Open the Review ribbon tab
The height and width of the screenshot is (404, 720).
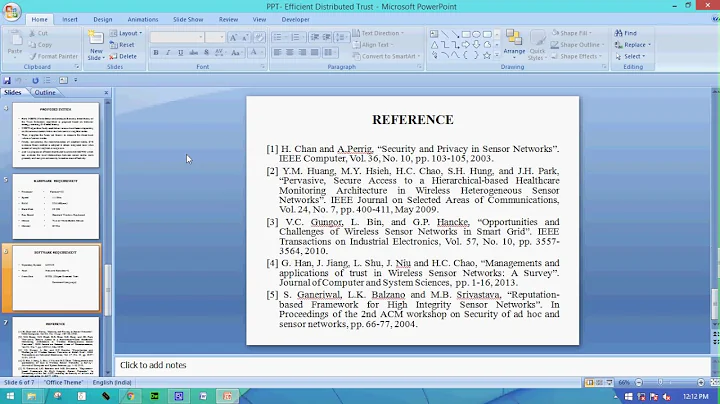(x=228, y=19)
